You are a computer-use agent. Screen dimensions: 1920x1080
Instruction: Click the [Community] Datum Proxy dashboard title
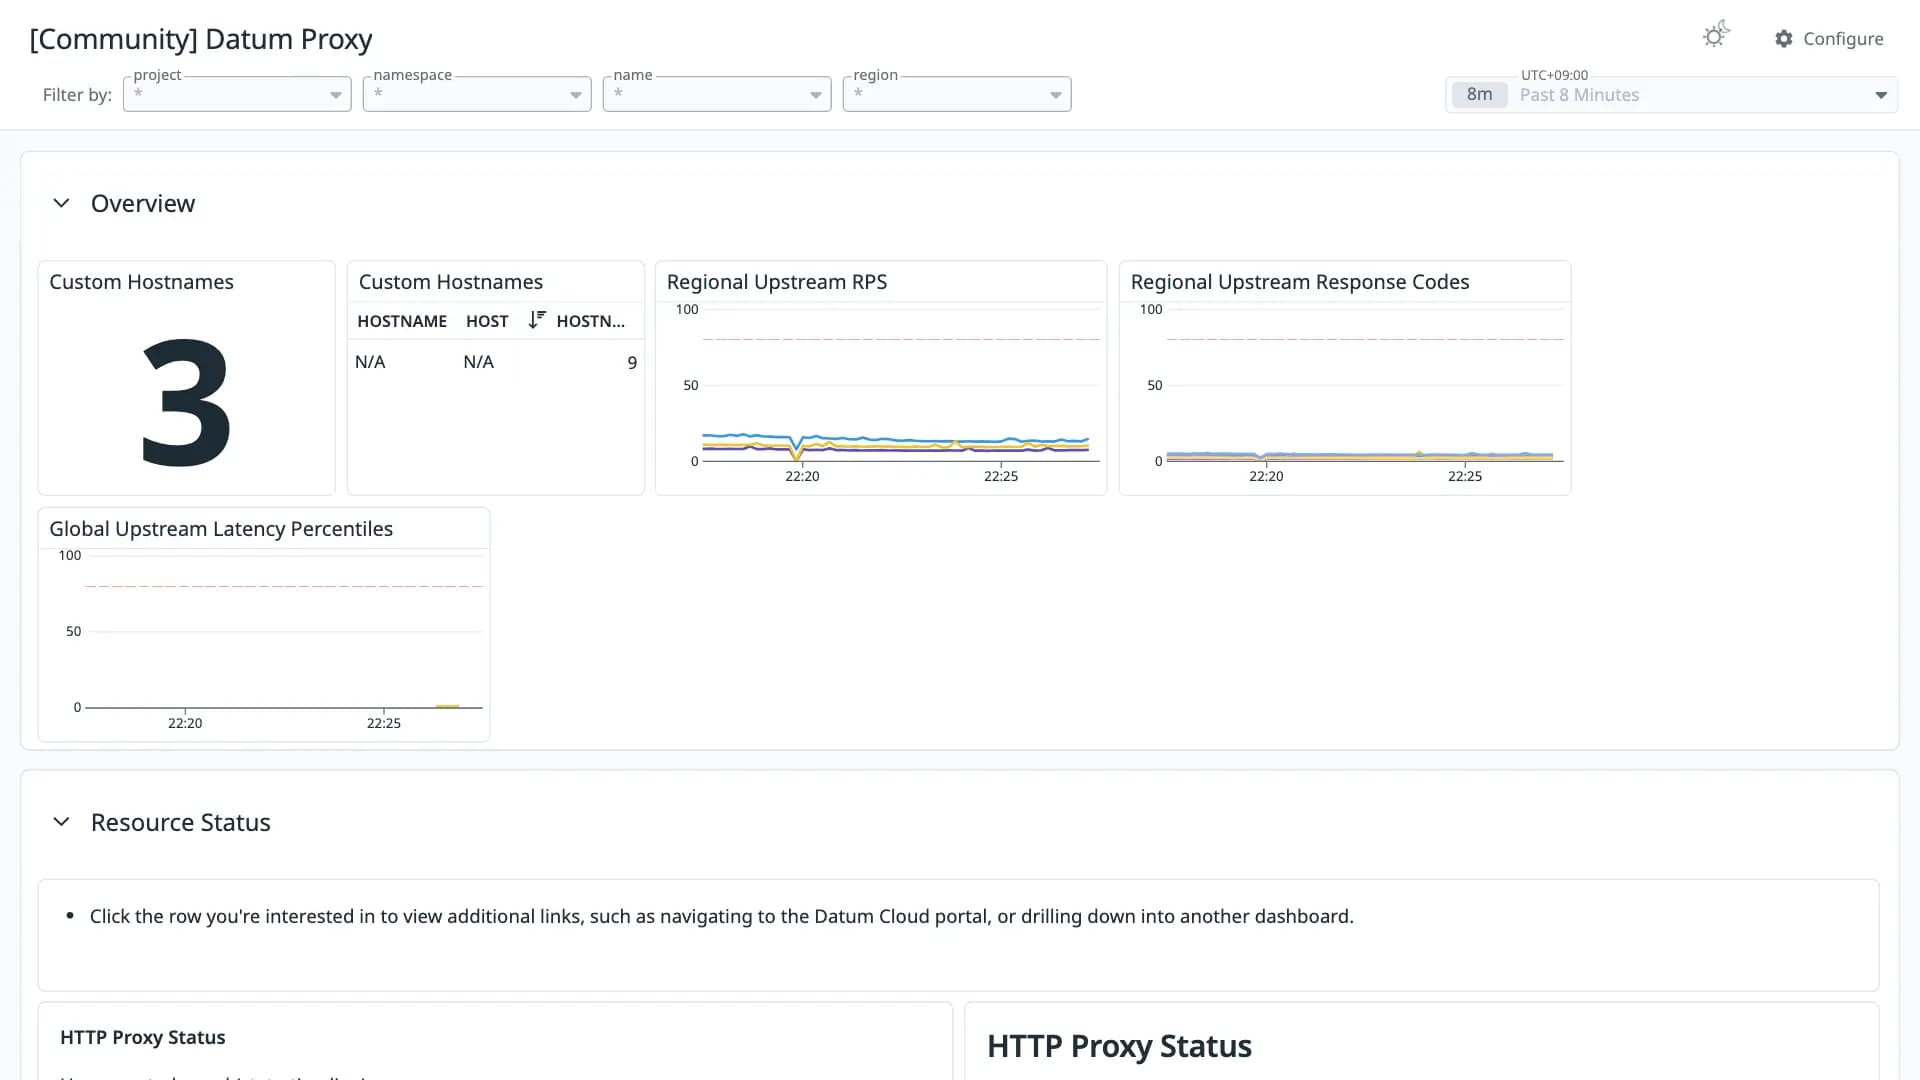pos(201,39)
